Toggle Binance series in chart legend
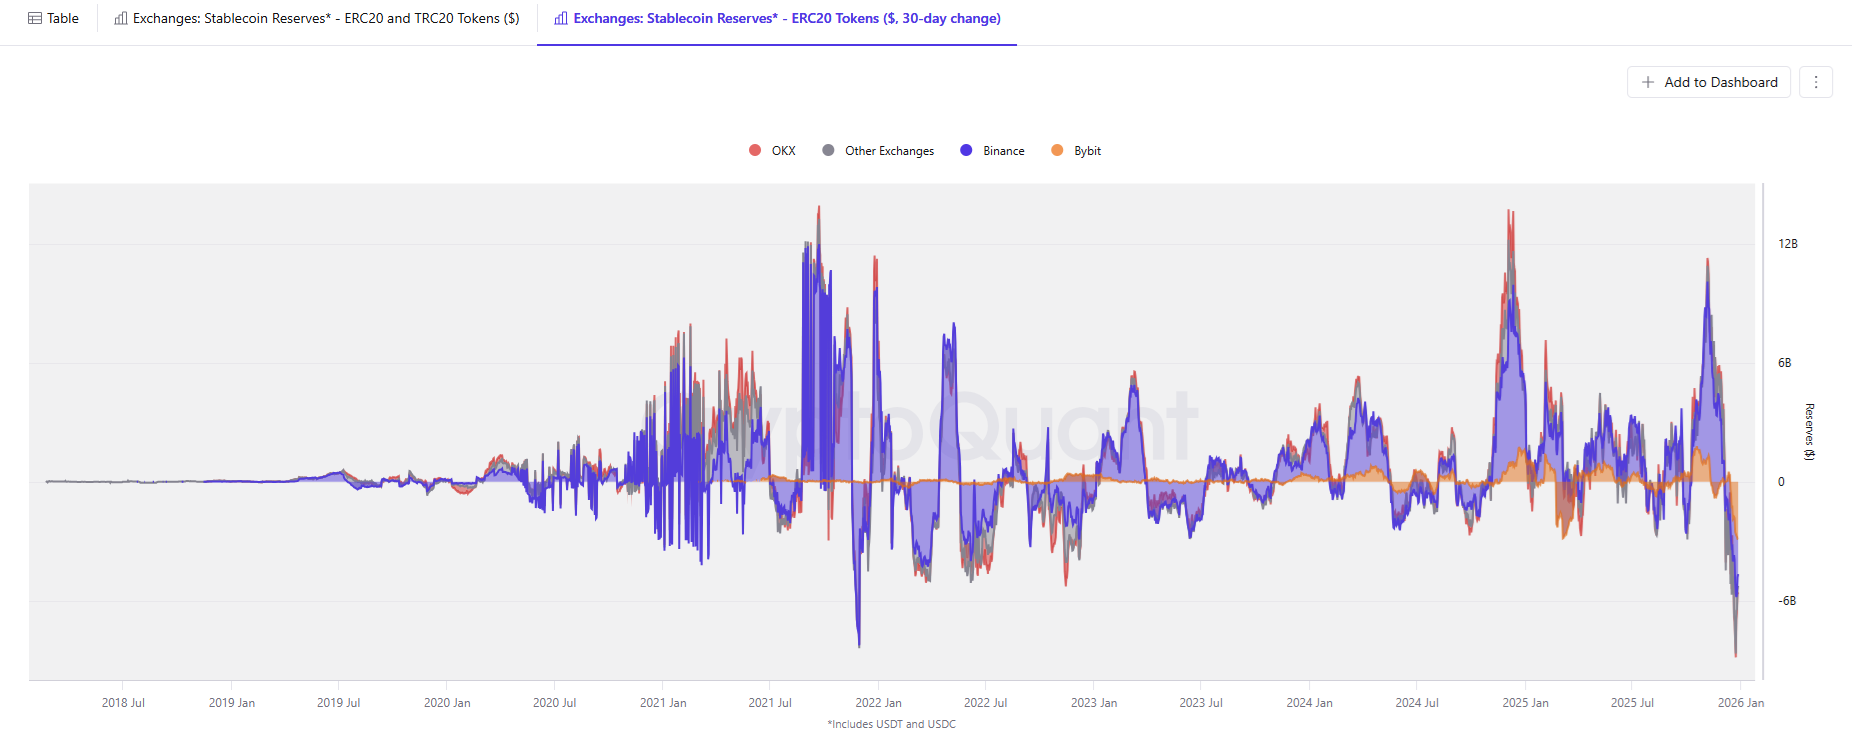This screenshot has height=743, width=1852. pyautogui.click(x=1003, y=151)
